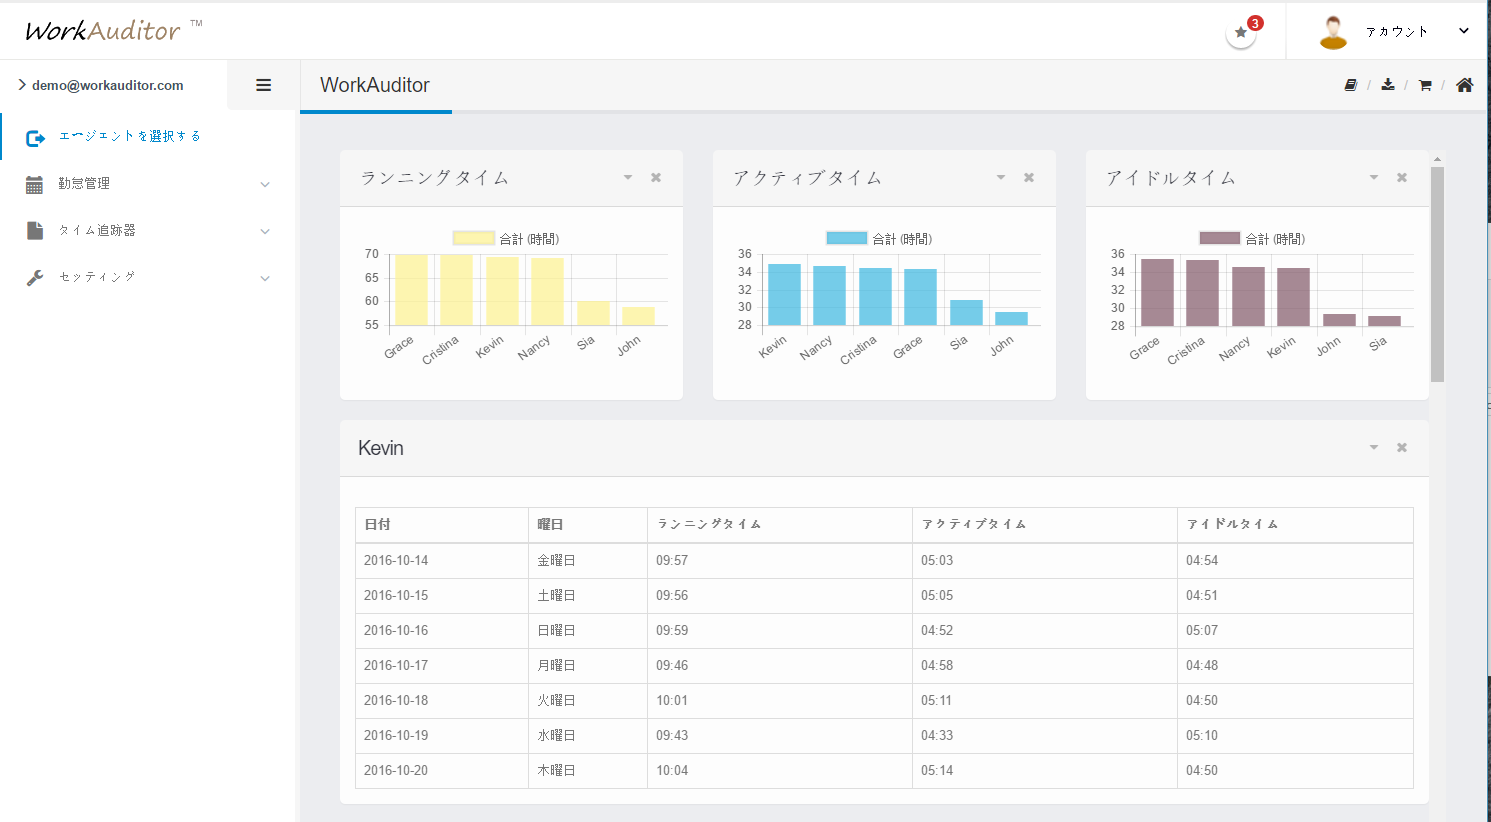
Task: Click the document icon for タイム追跡器
Action: 35,231
